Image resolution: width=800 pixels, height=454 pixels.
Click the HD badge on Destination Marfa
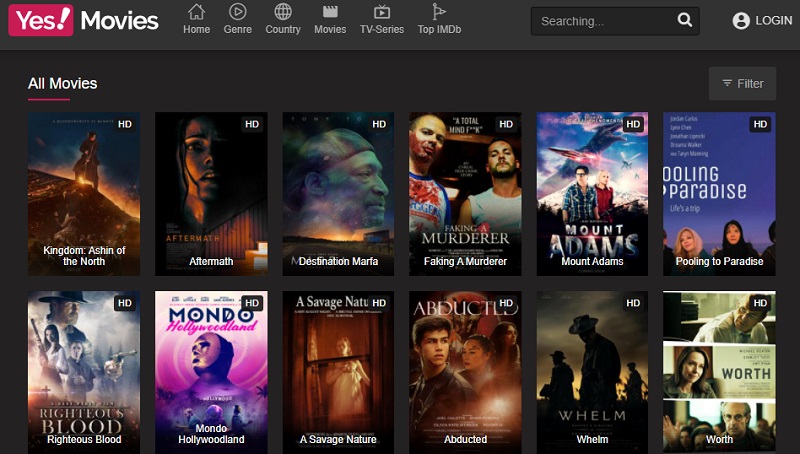379,124
